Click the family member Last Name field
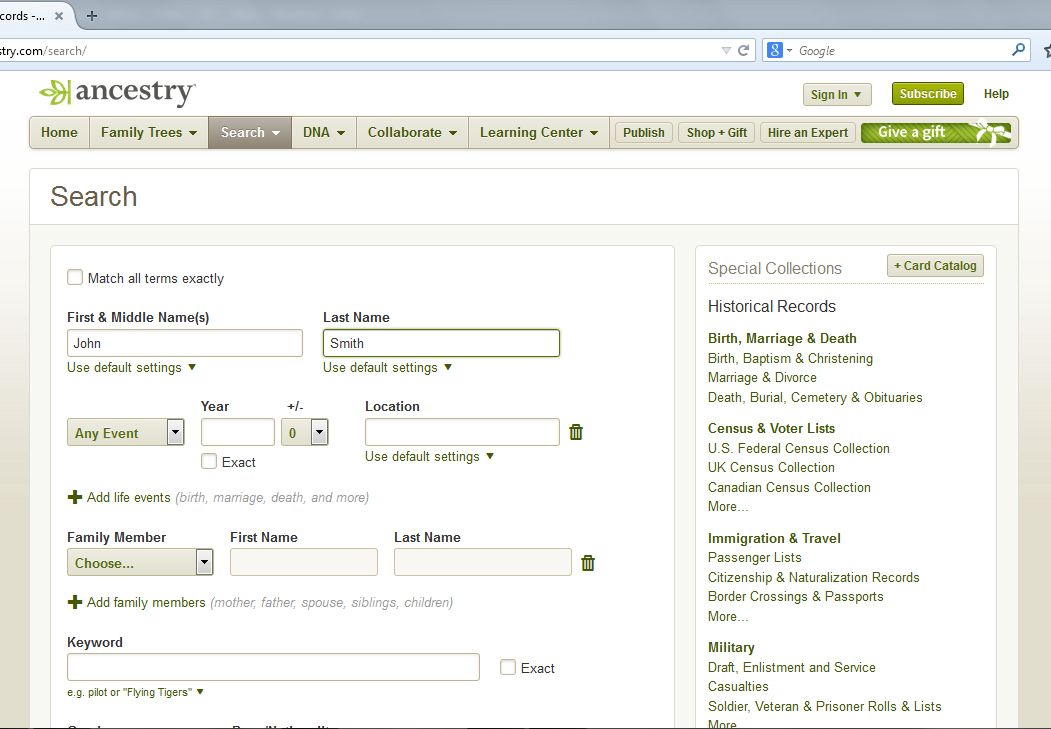Screen dimensions: 1051x729 click(483, 562)
